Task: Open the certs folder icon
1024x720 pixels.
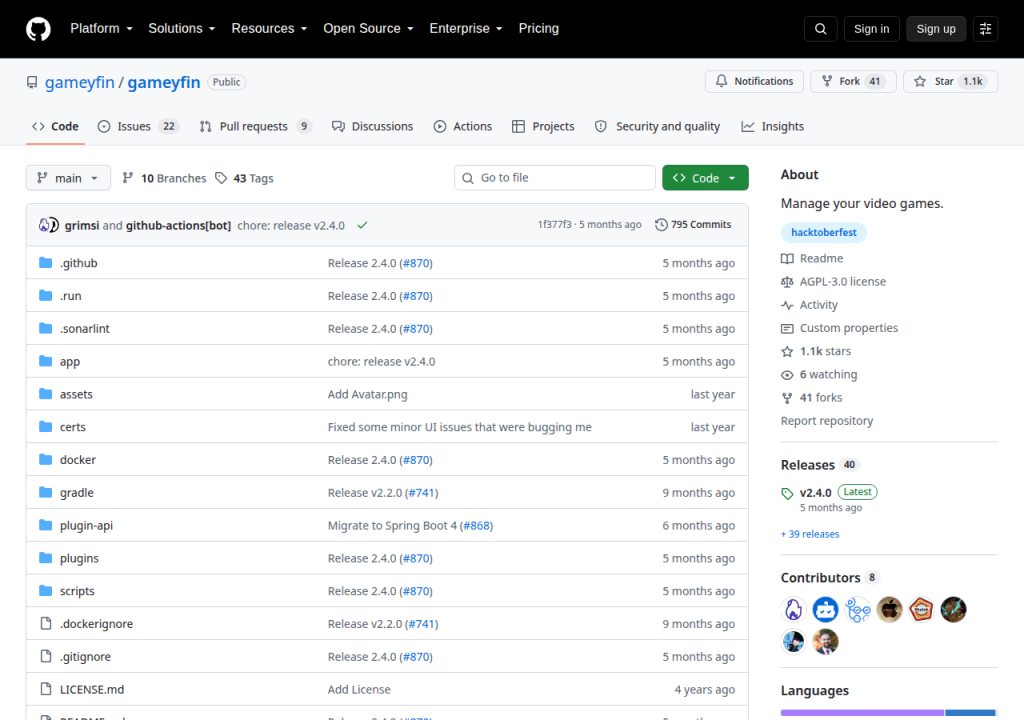Action: (x=46, y=427)
